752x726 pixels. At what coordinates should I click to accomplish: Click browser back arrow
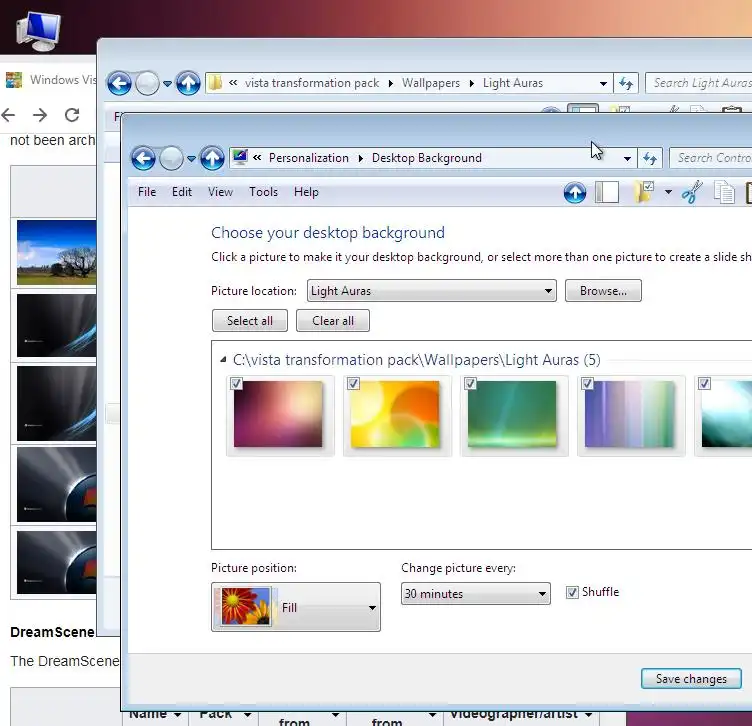[8, 115]
